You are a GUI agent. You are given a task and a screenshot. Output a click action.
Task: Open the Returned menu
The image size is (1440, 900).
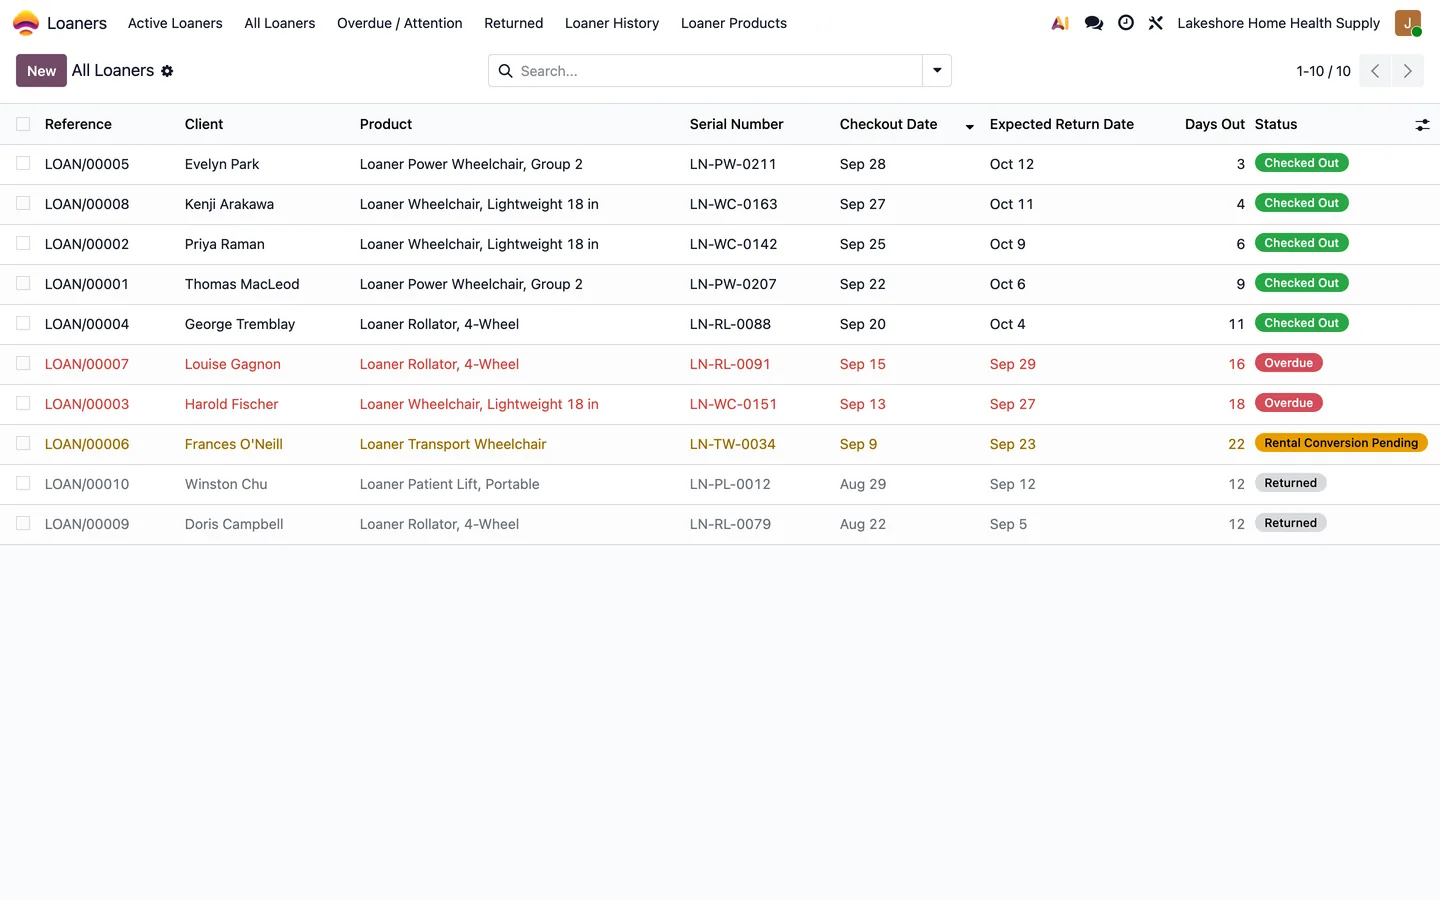(513, 23)
